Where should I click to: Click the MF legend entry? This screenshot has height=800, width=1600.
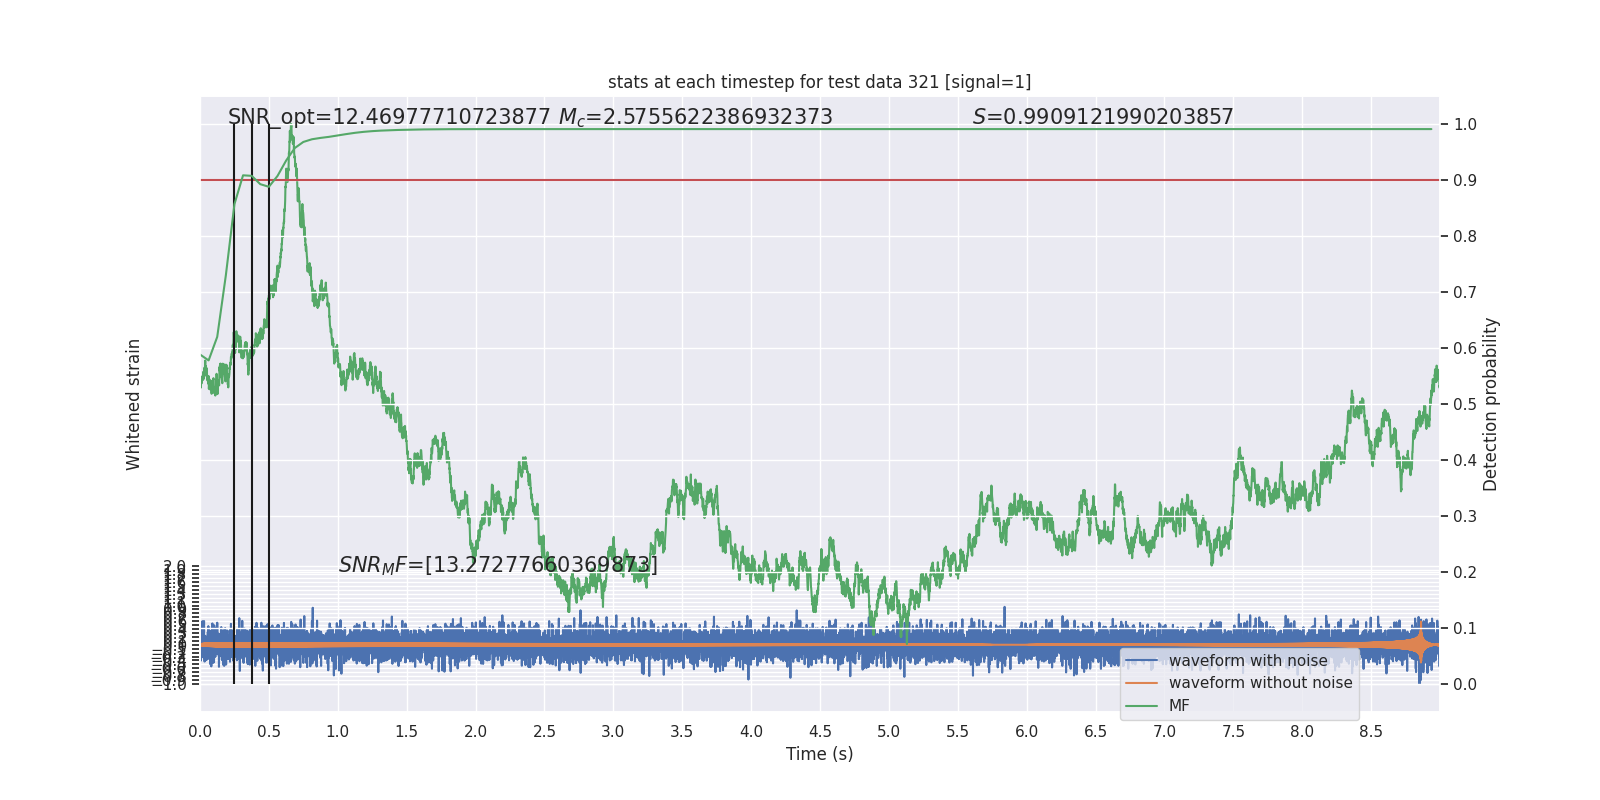coord(1179,706)
